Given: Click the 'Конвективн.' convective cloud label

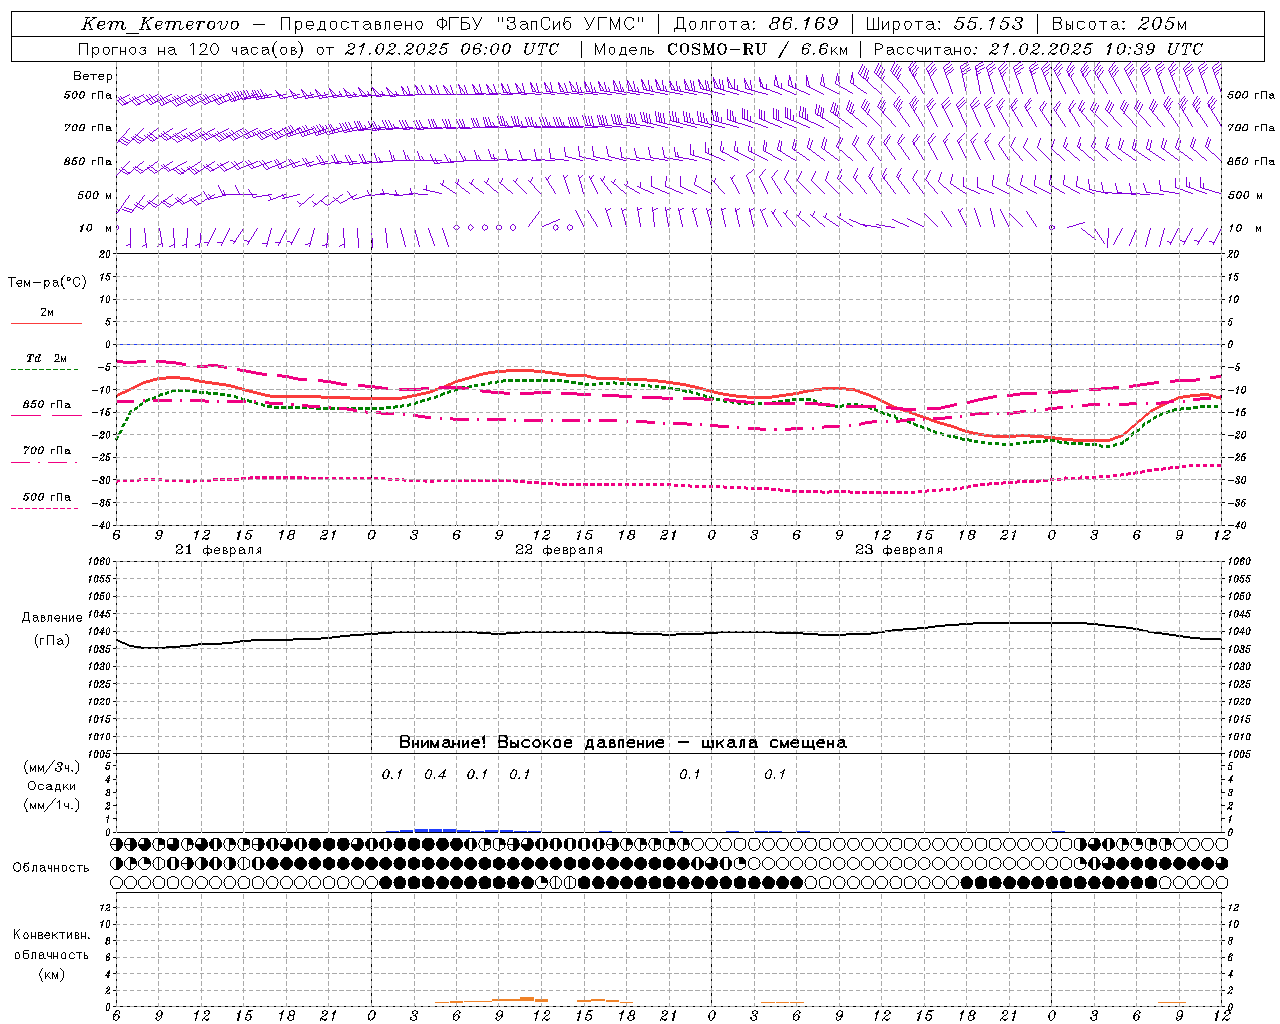Looking at the screenshot, I should [x=51, y=934].
